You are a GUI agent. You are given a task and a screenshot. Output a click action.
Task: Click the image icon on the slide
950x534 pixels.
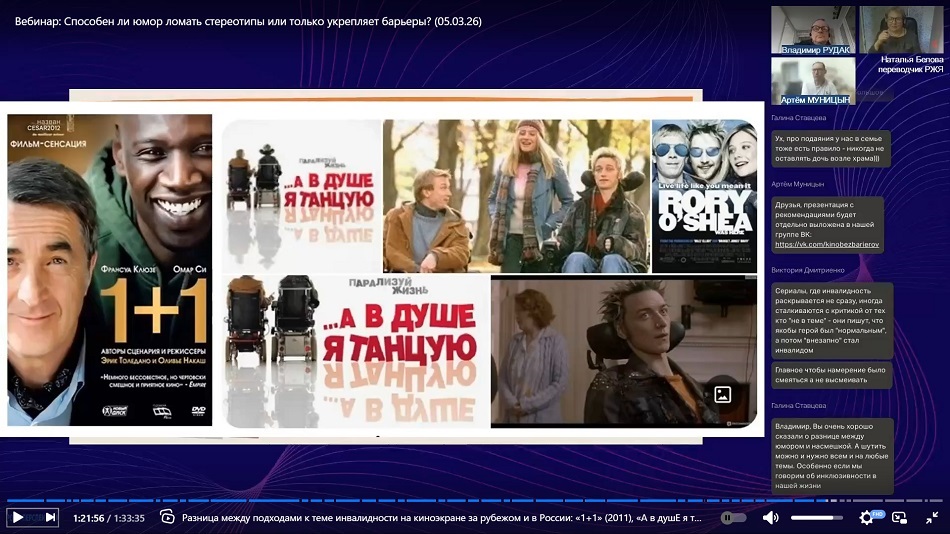[723, 394]
